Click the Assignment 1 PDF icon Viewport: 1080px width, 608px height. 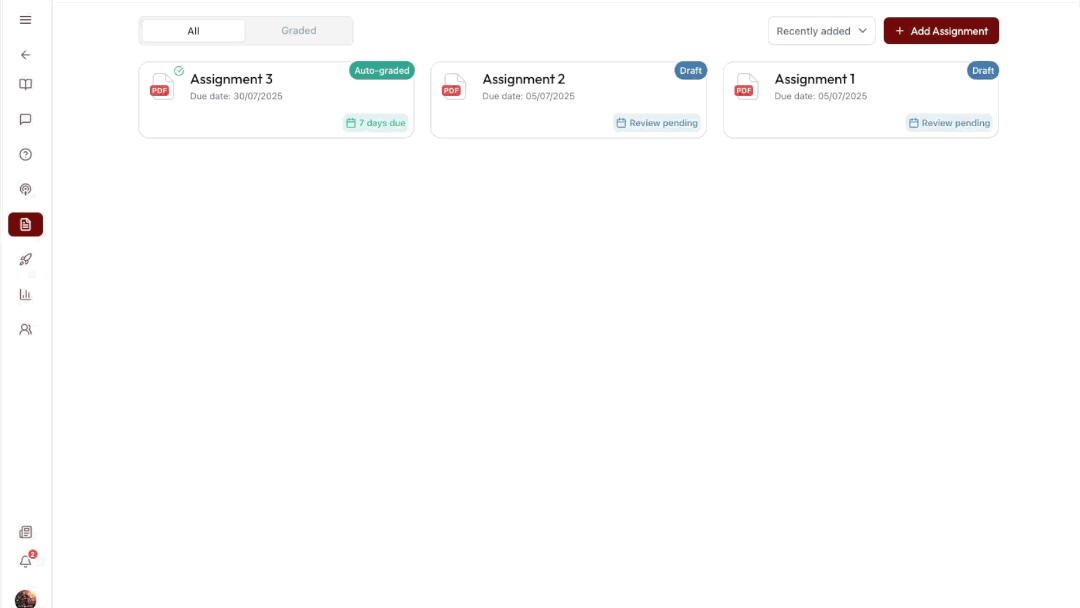(x=744, y=87)
